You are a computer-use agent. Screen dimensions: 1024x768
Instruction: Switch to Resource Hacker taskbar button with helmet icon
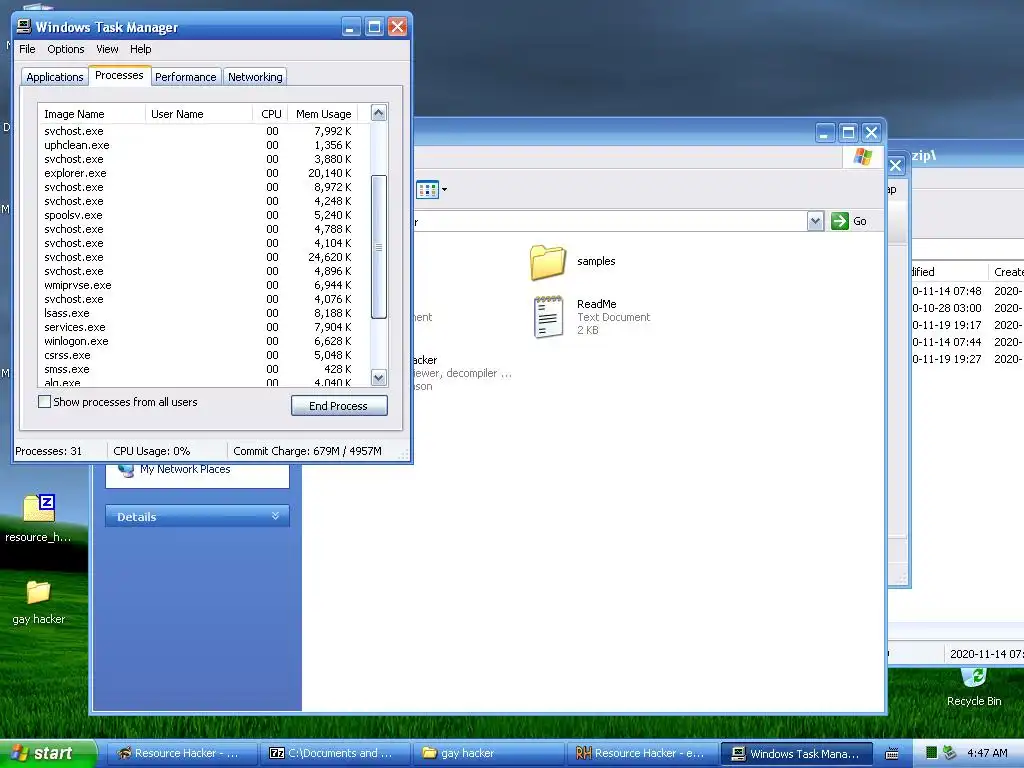[183, 754]
